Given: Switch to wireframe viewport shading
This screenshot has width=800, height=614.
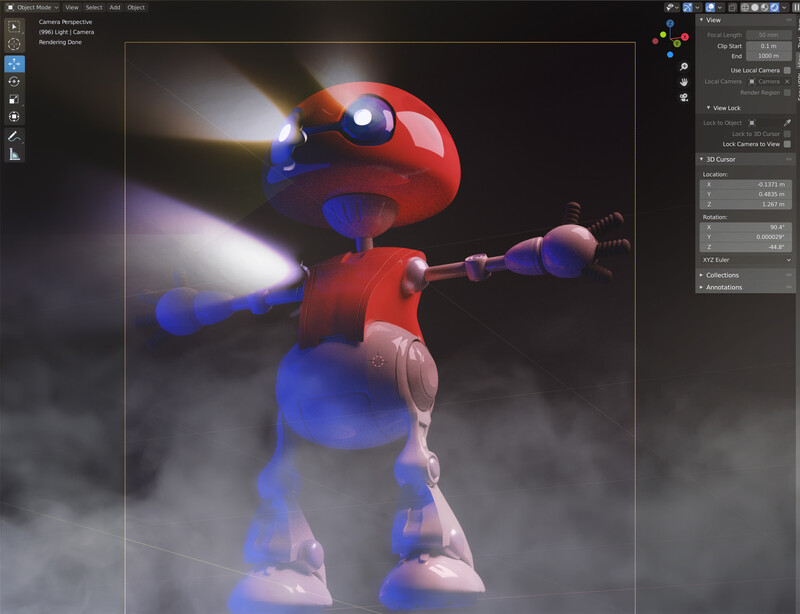Looking at the screenshot, I should [x=745, y=8].
